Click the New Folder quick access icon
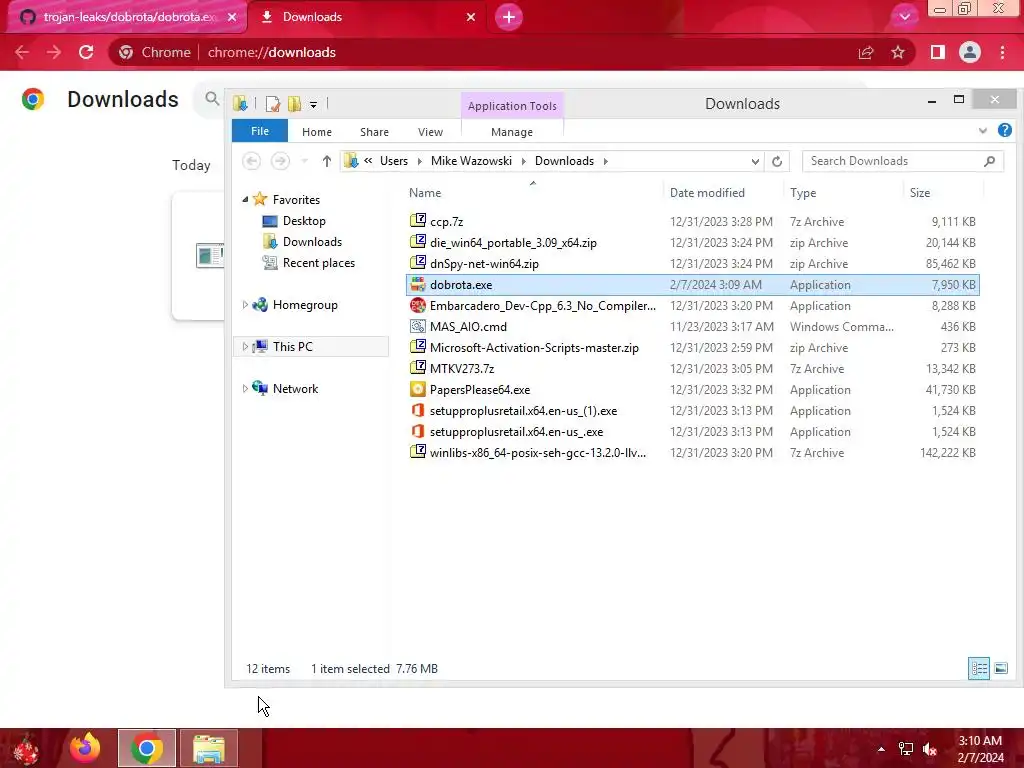Image resolution: width=1024 pixels, height=768 pixels. pos(295,104)
